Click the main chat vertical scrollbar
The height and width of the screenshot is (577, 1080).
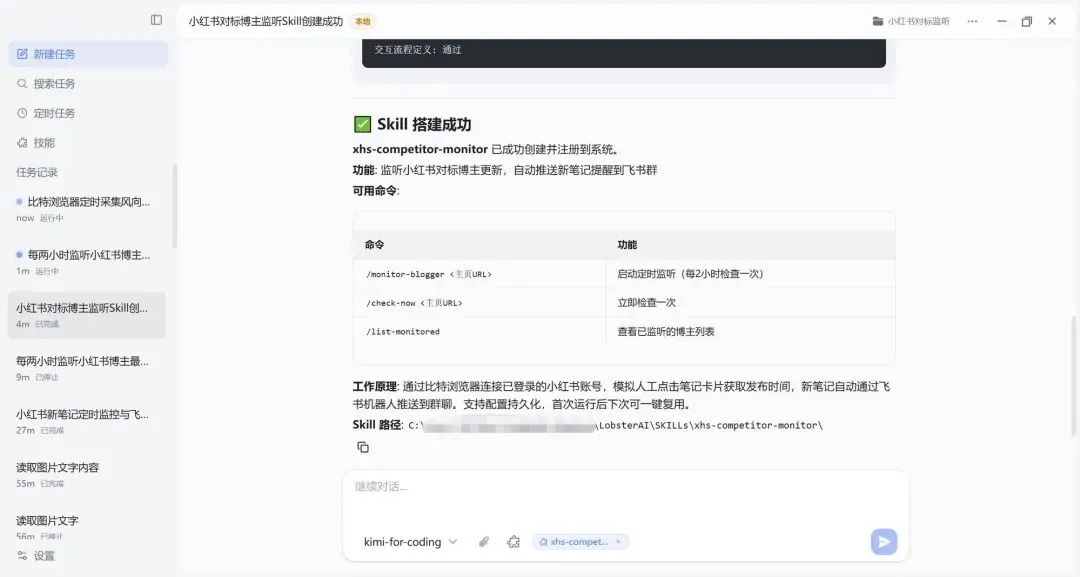point(1073,375)
